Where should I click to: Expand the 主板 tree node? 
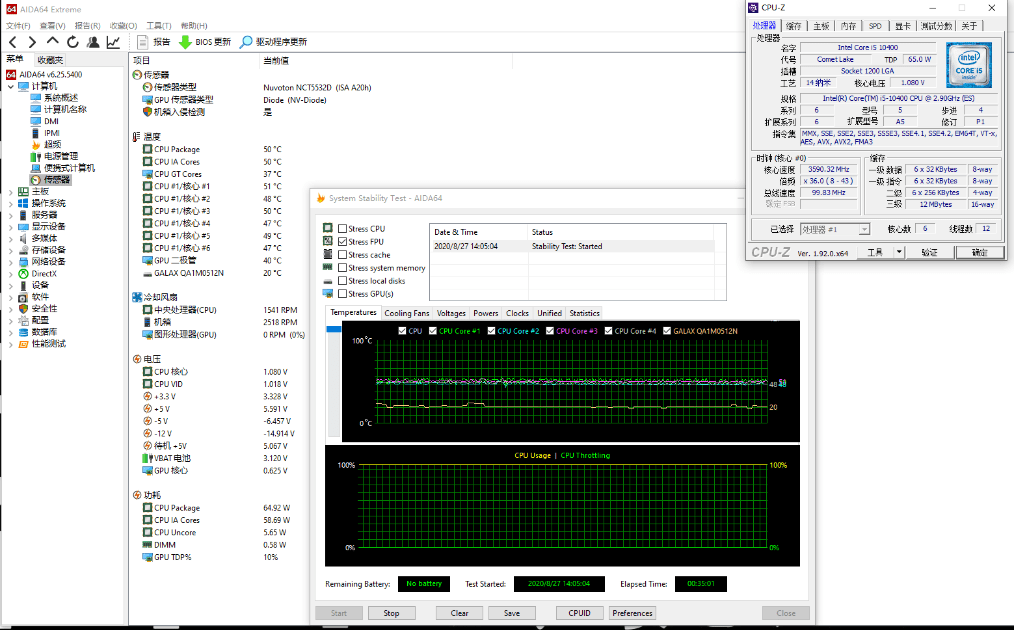click(11, 191)
